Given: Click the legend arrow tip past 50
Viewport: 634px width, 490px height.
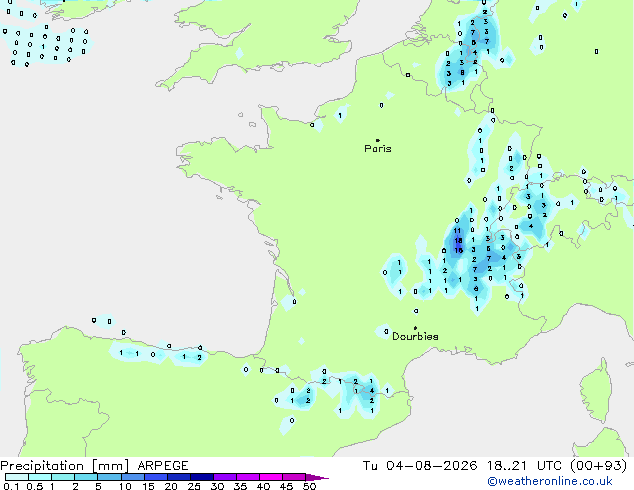Looking at the screenshot, I should pyautogui.click(x=318, y=477).
